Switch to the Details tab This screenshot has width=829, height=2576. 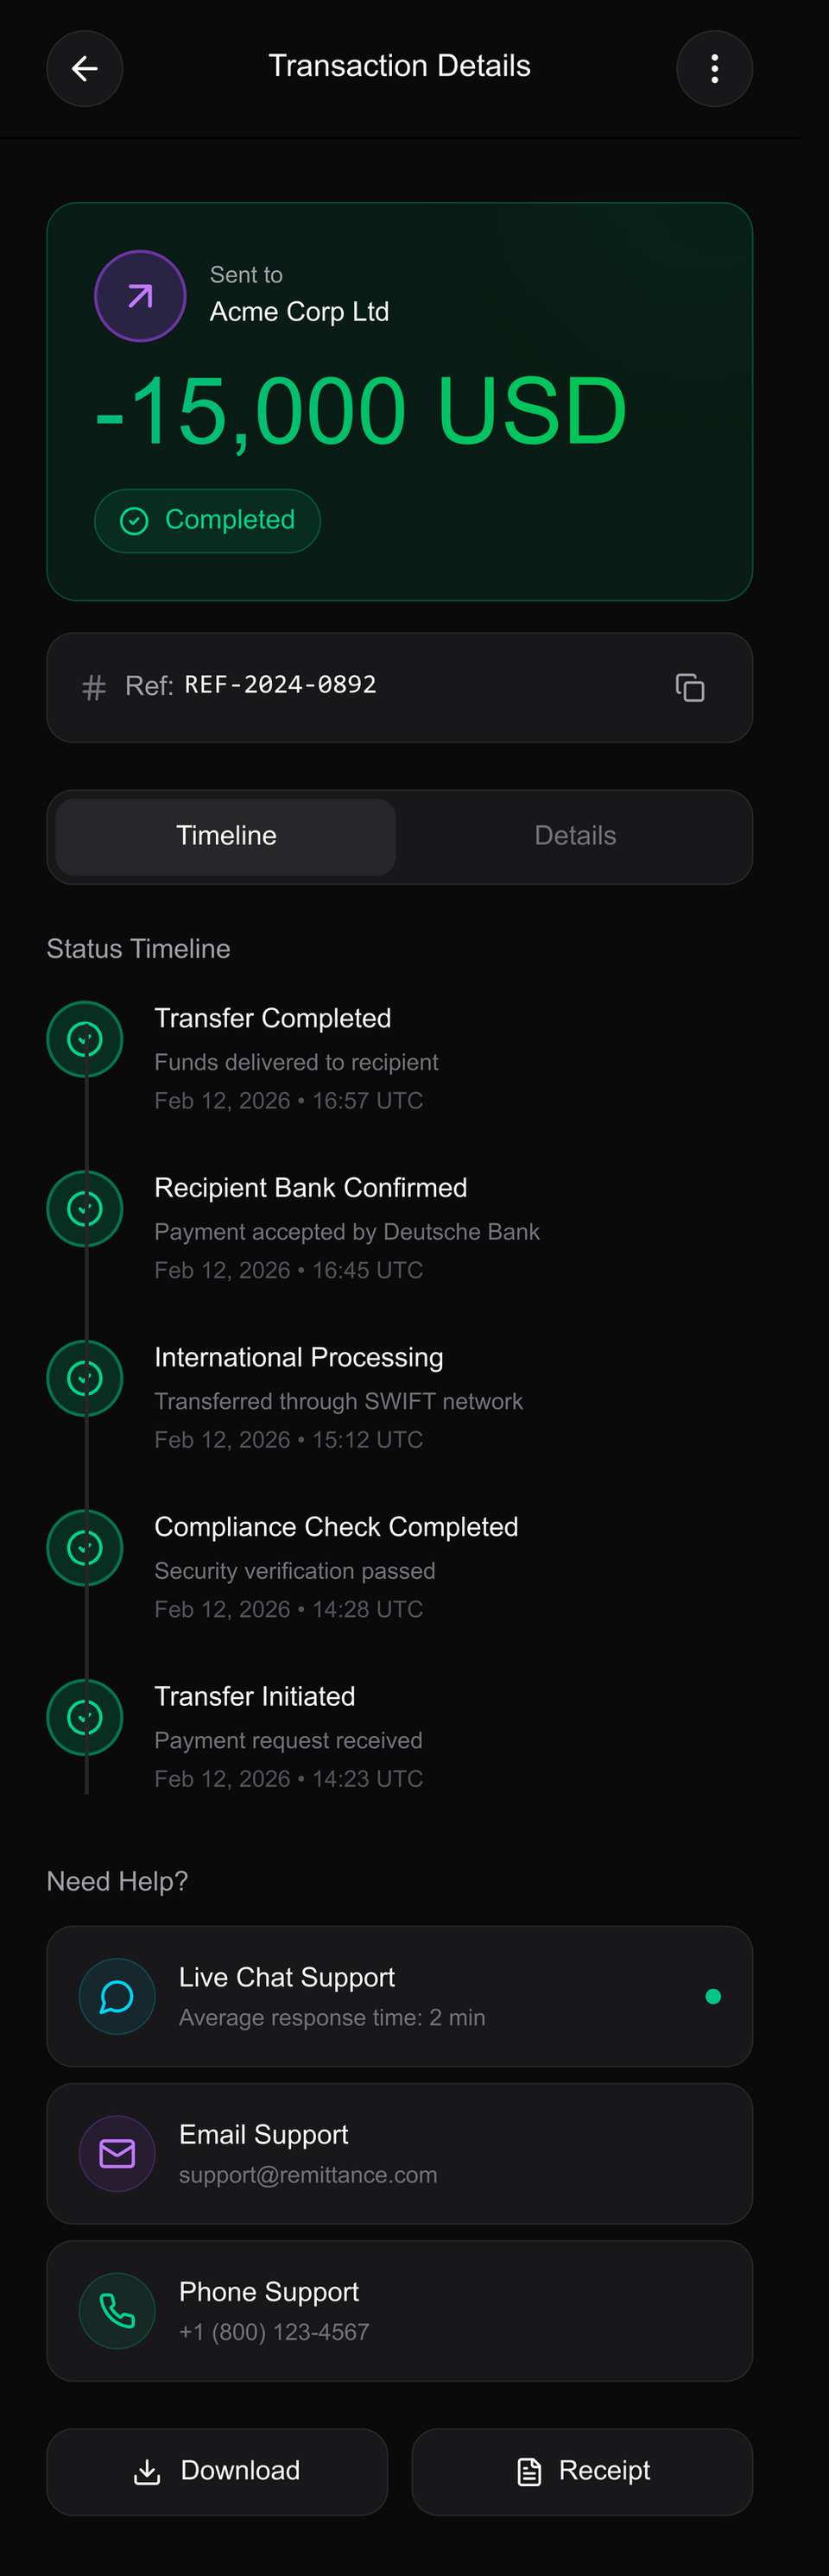575,836
